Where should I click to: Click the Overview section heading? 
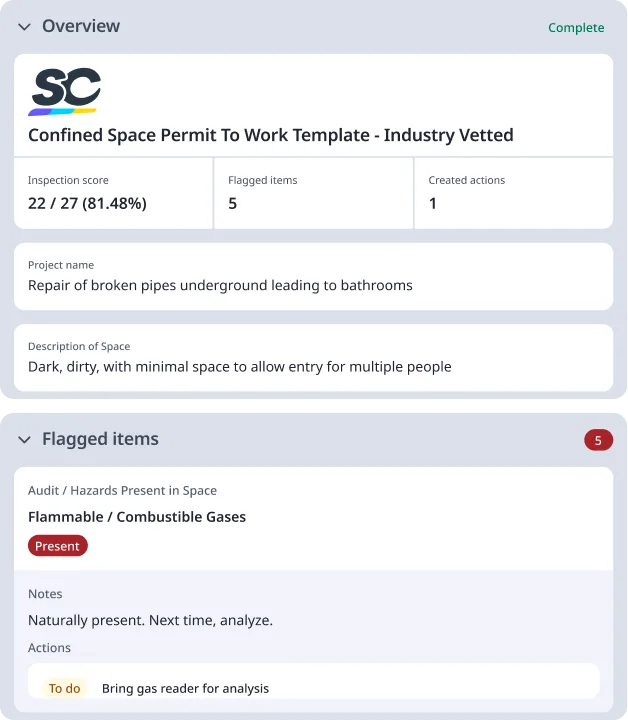81,27
